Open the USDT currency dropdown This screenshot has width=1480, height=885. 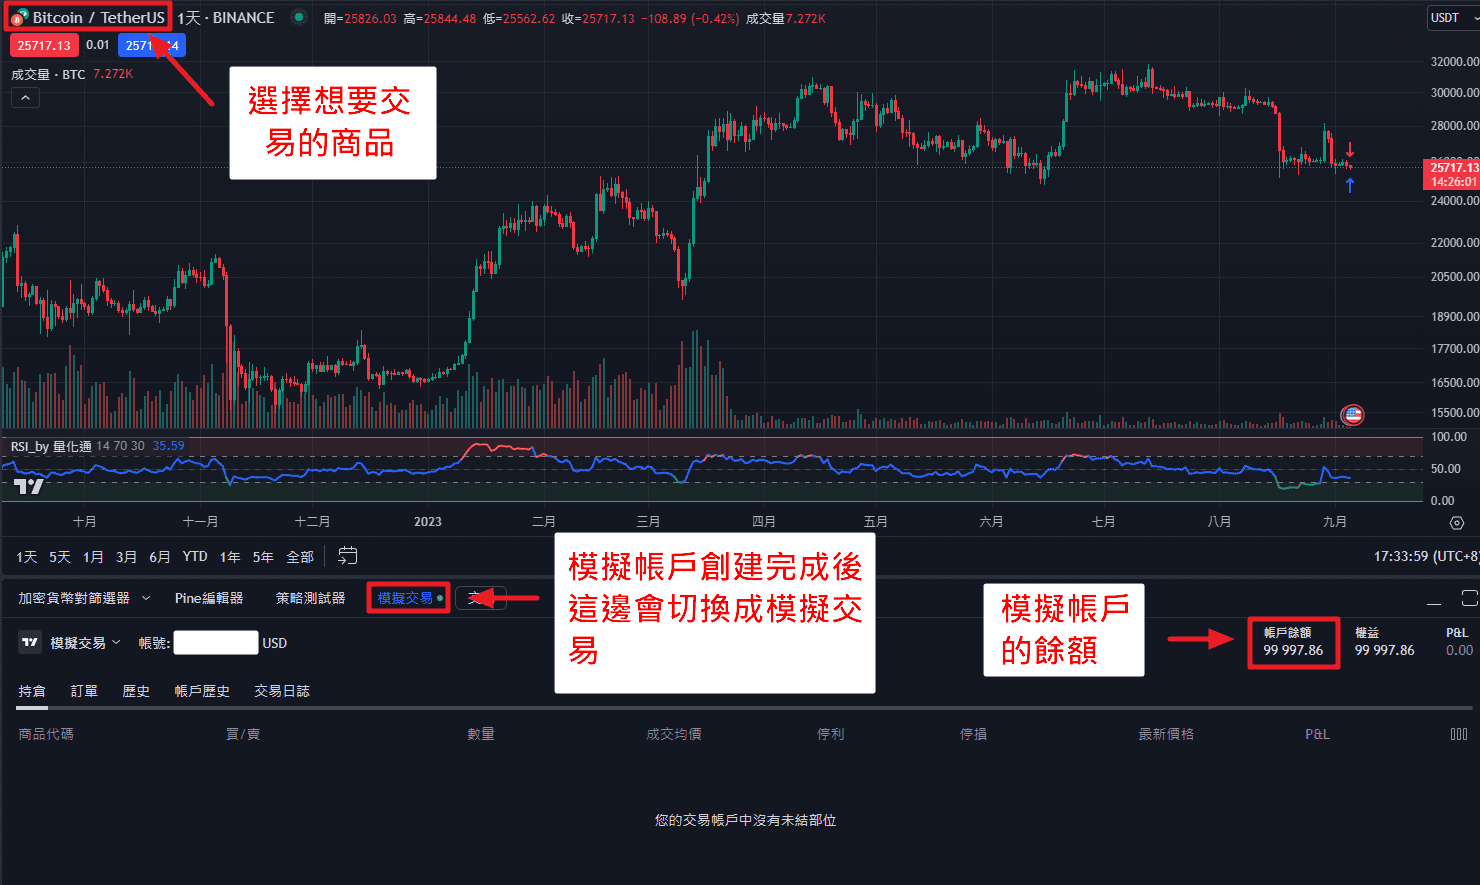pyautogui.click(x=1453, y=18)
